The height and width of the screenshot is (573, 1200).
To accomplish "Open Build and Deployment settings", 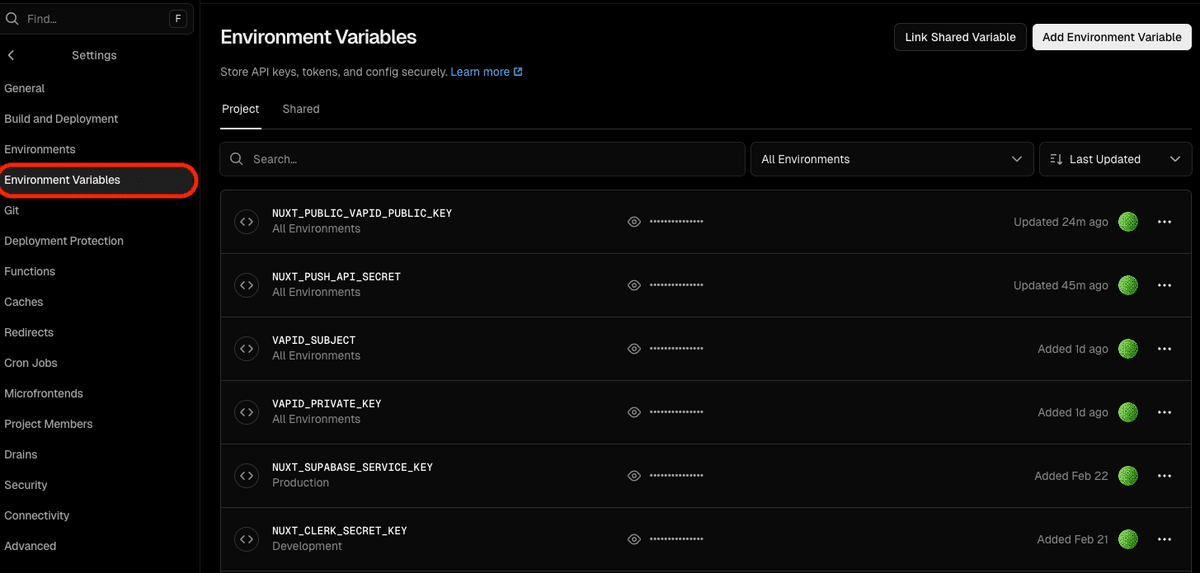I will tap(61, 119).
